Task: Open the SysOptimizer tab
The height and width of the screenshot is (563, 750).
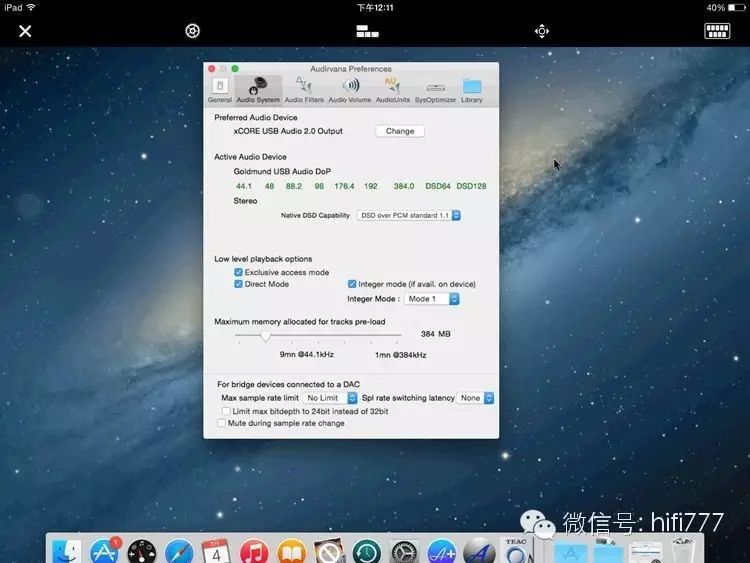Action: pyautogui.click(x=435, y=90)
